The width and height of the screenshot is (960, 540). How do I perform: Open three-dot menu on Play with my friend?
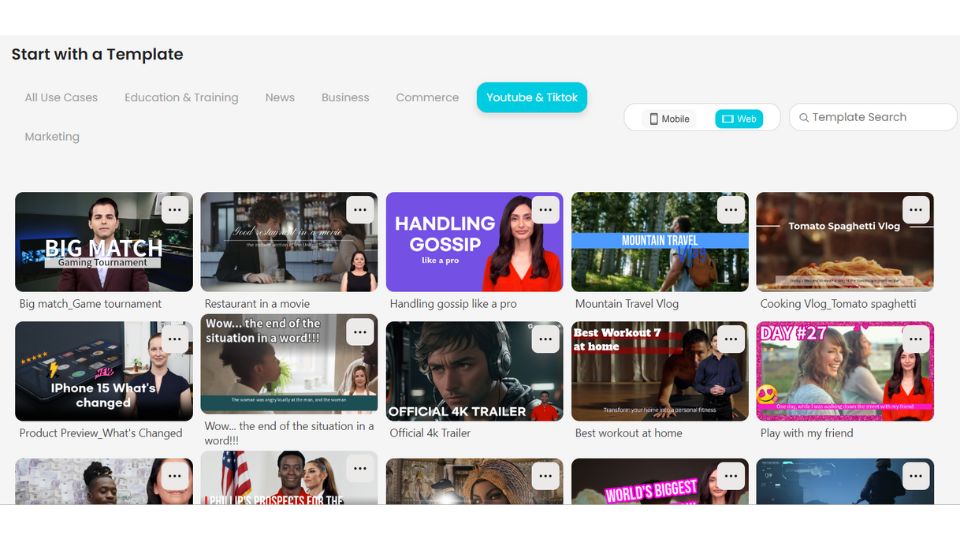pyautogui.click(x=916, y=339)
